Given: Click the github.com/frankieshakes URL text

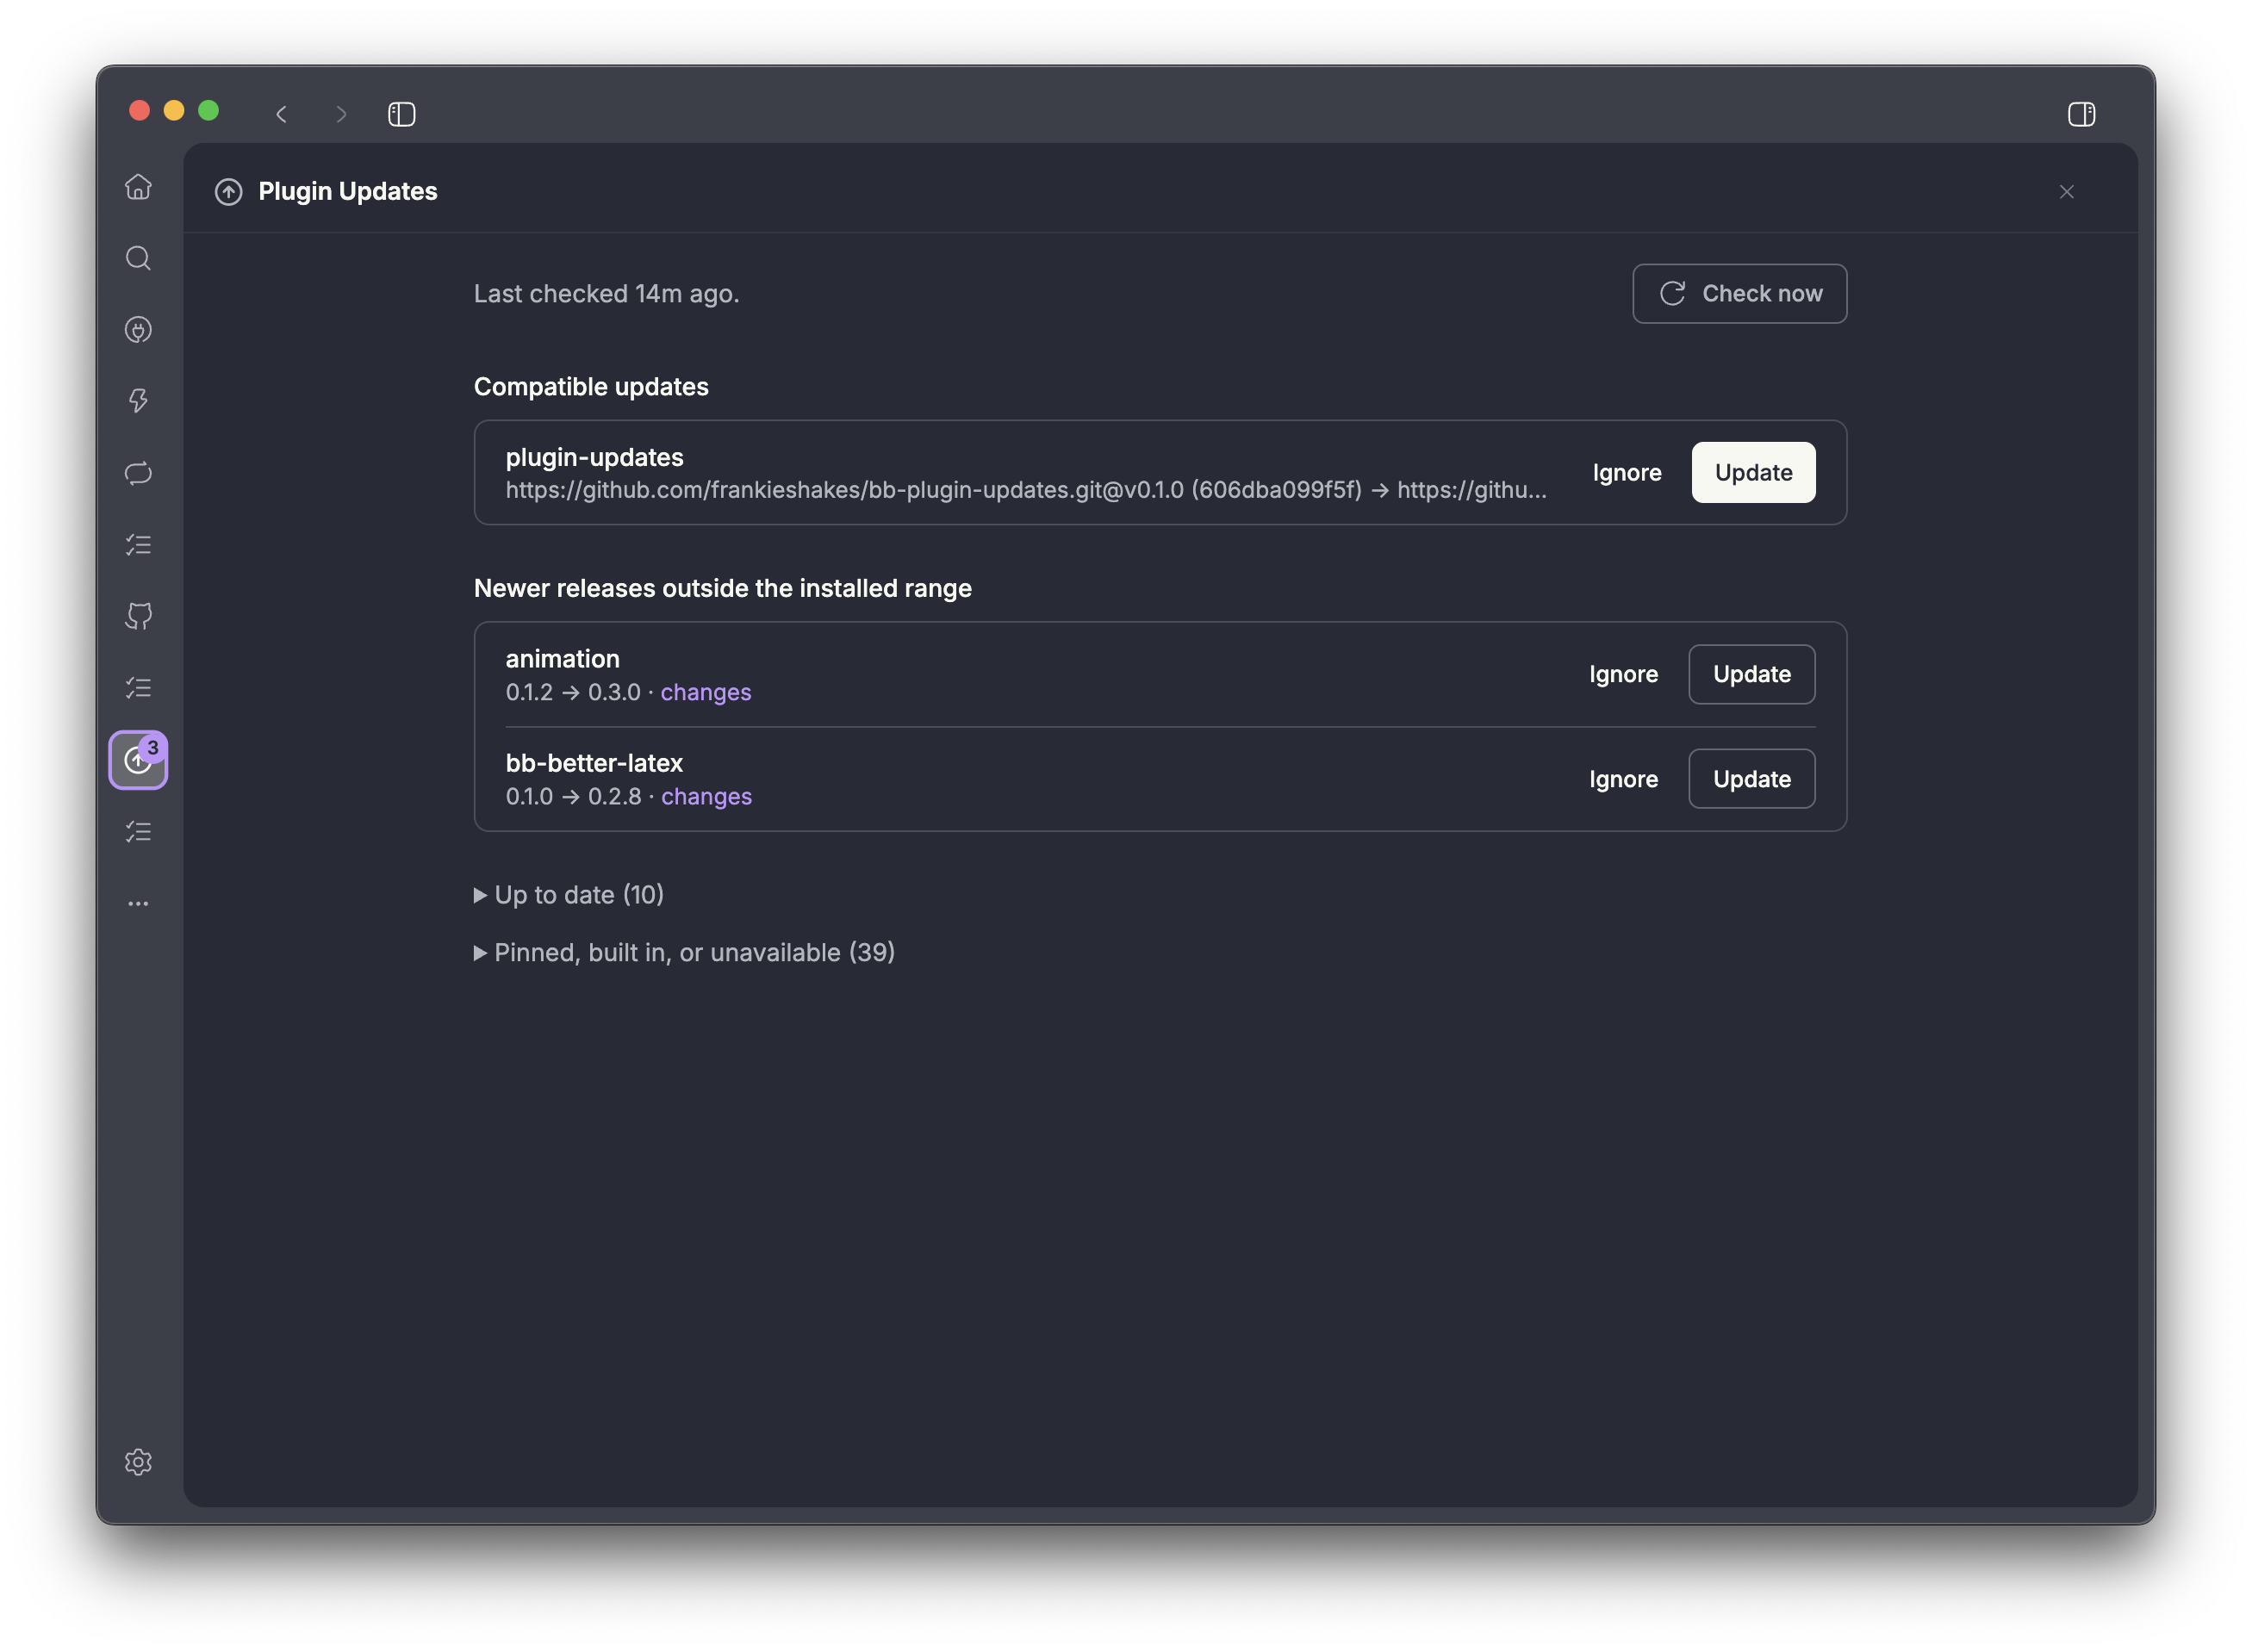Looking at the screenshot, I should pos(1025,490).
